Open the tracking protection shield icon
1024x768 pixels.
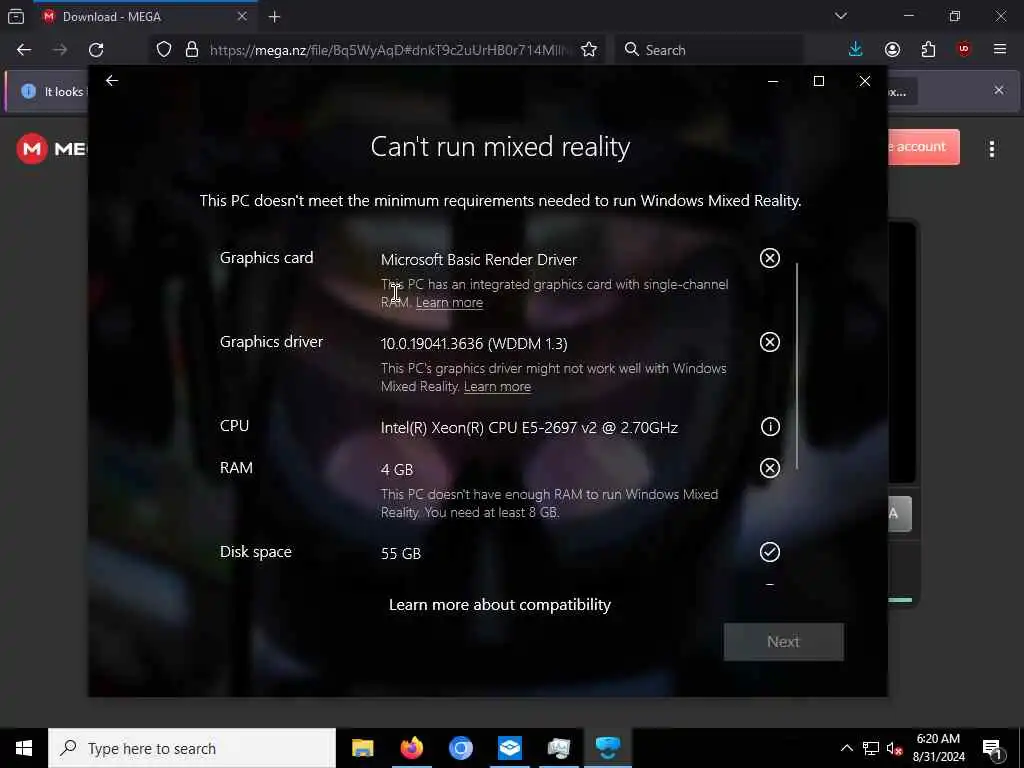(164, 50)
